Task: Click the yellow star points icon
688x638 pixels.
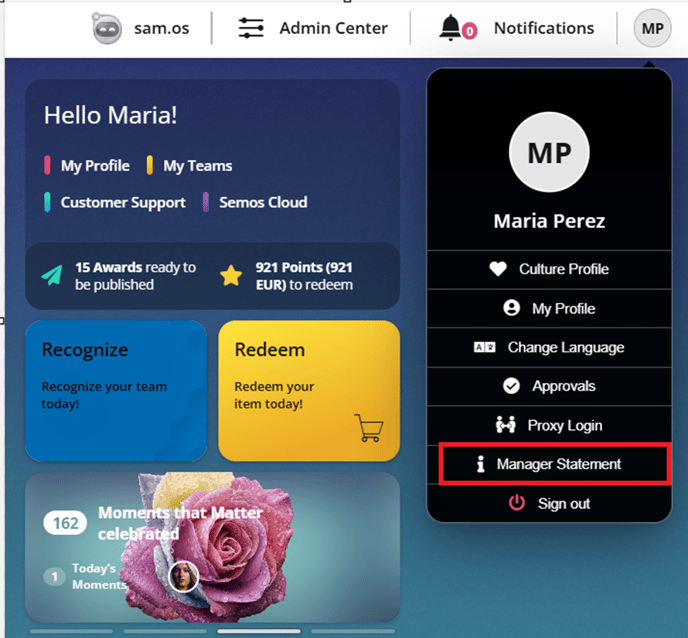Action: (x=231, y=276)
